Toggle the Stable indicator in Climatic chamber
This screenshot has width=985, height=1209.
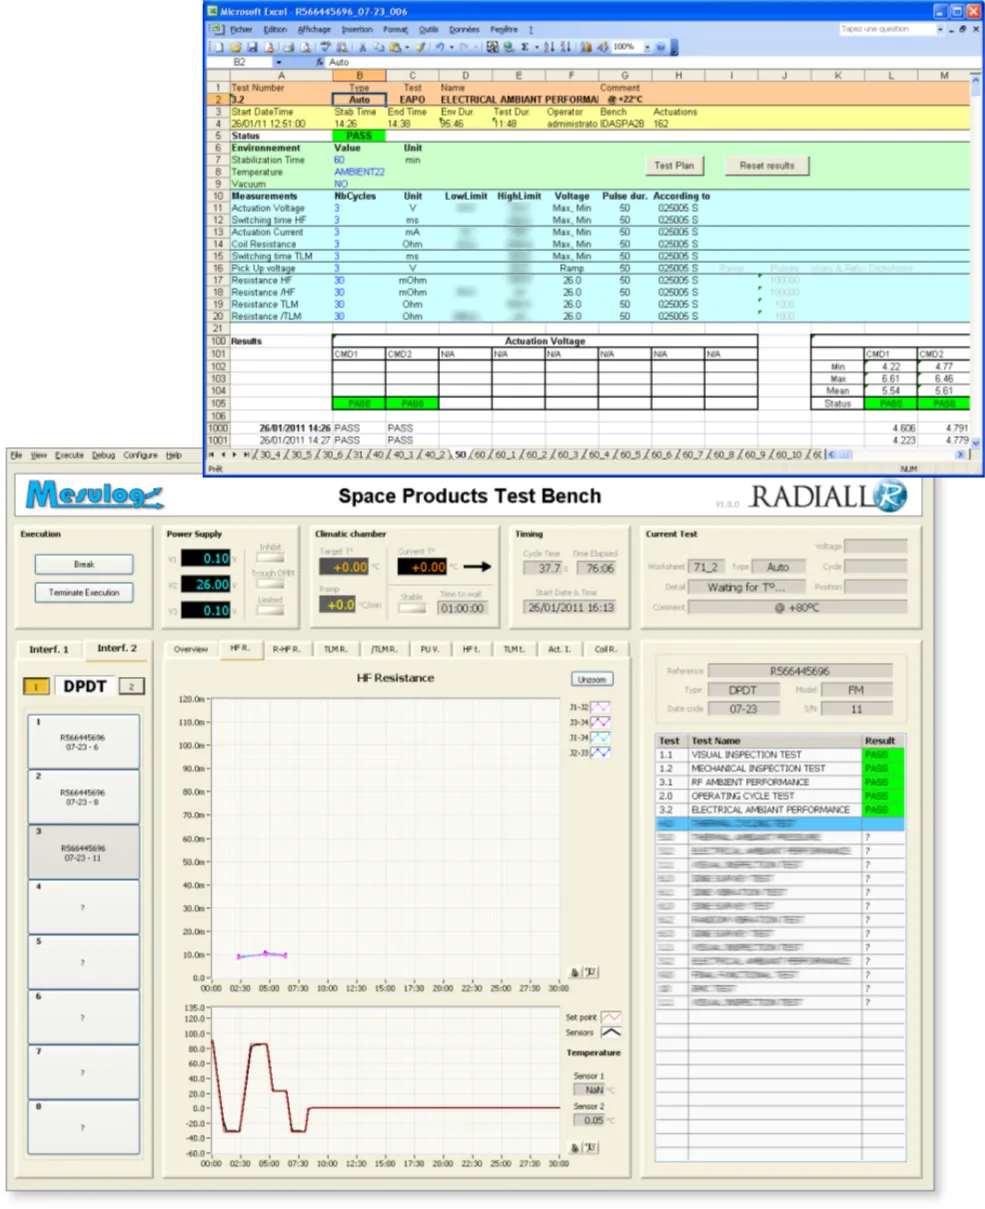pos(412,608)
